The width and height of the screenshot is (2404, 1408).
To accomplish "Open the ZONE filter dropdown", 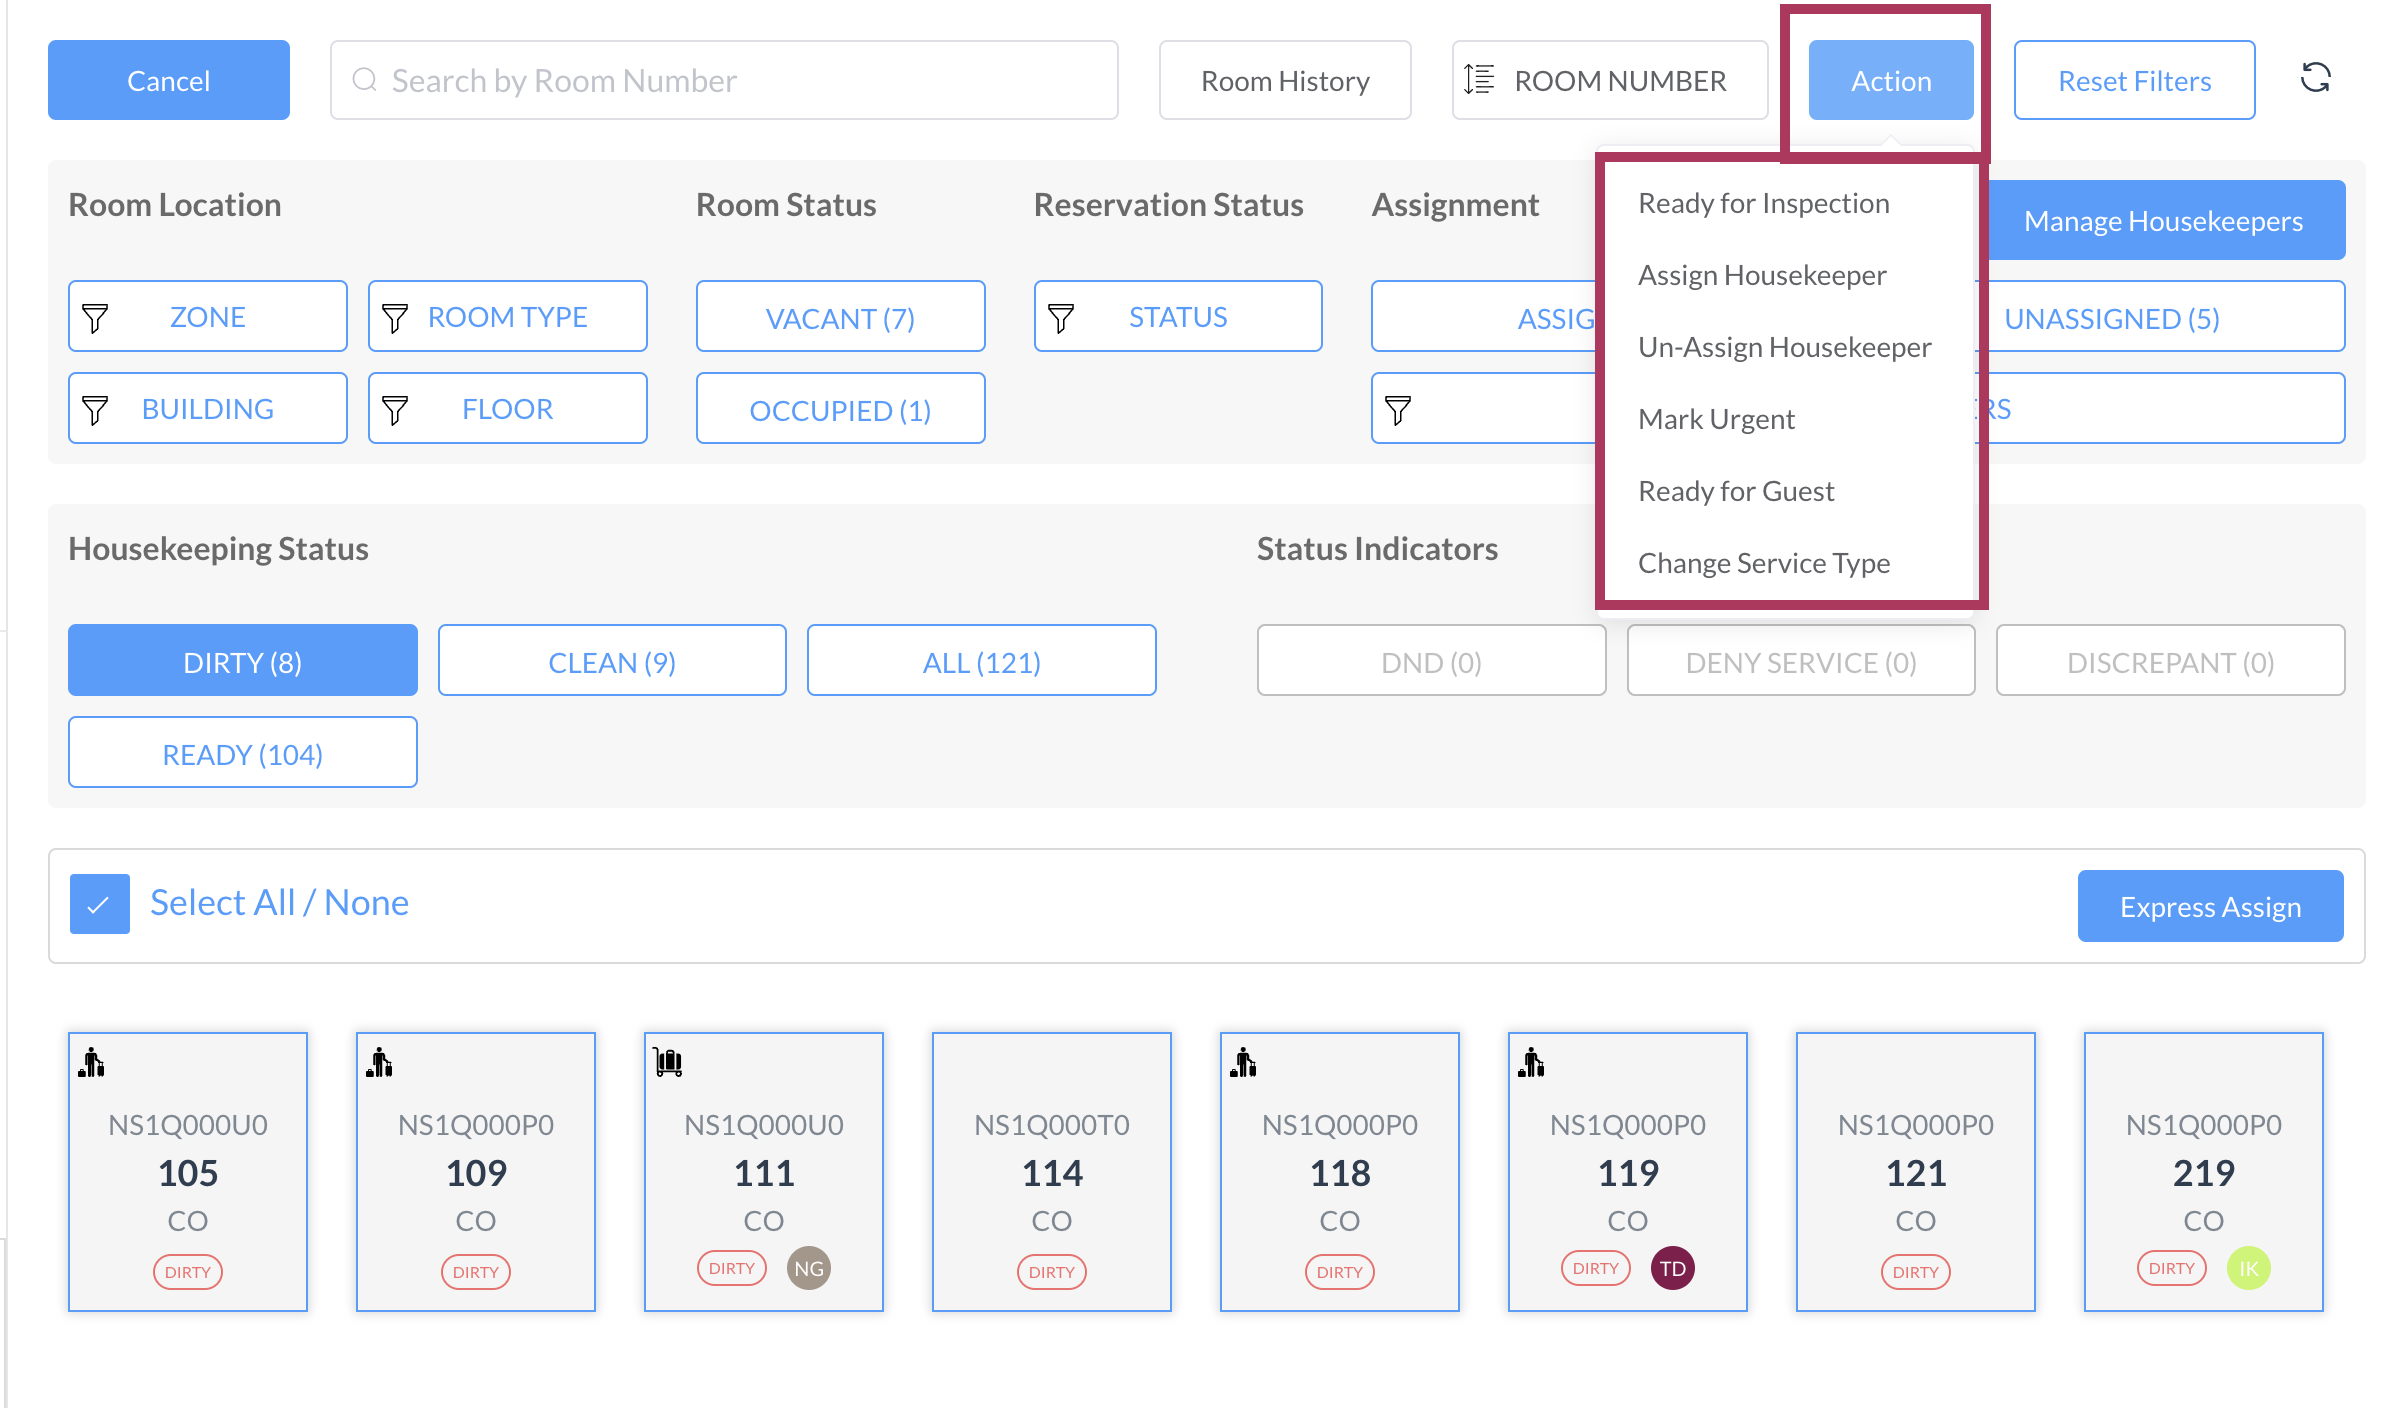I will tap(208, 317).
